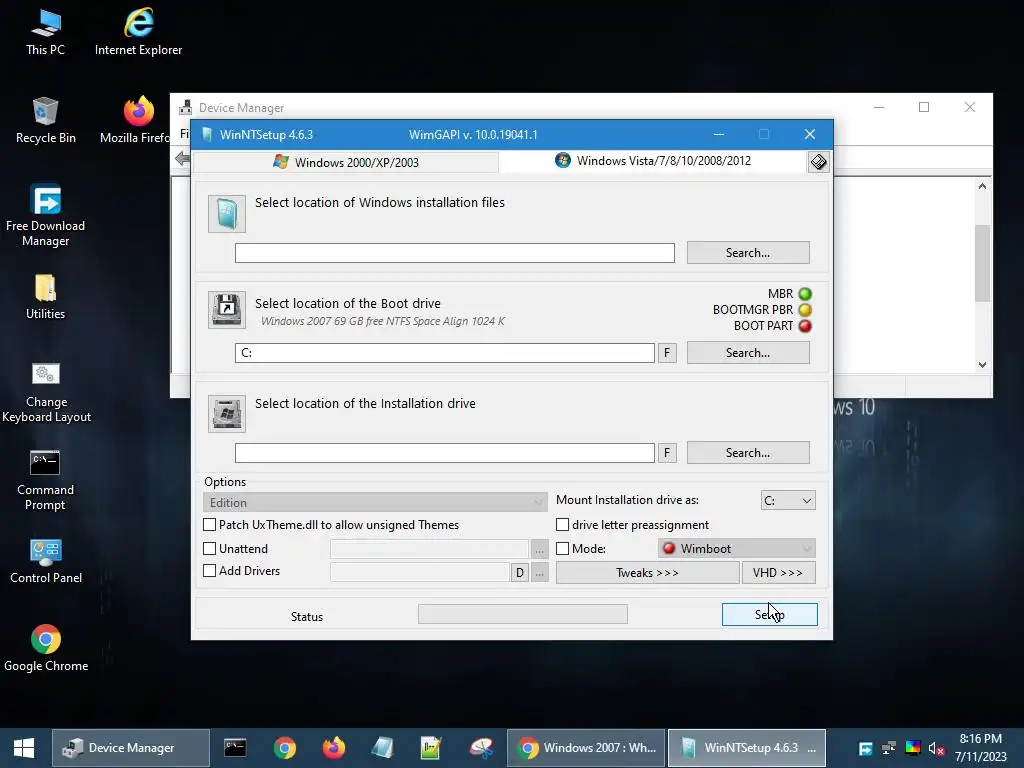The width and height of the screenshot is (1024, 768).
Task: Open Internet Explorer desktop icon
Action: pyautogui.click(x=138, y=31)
